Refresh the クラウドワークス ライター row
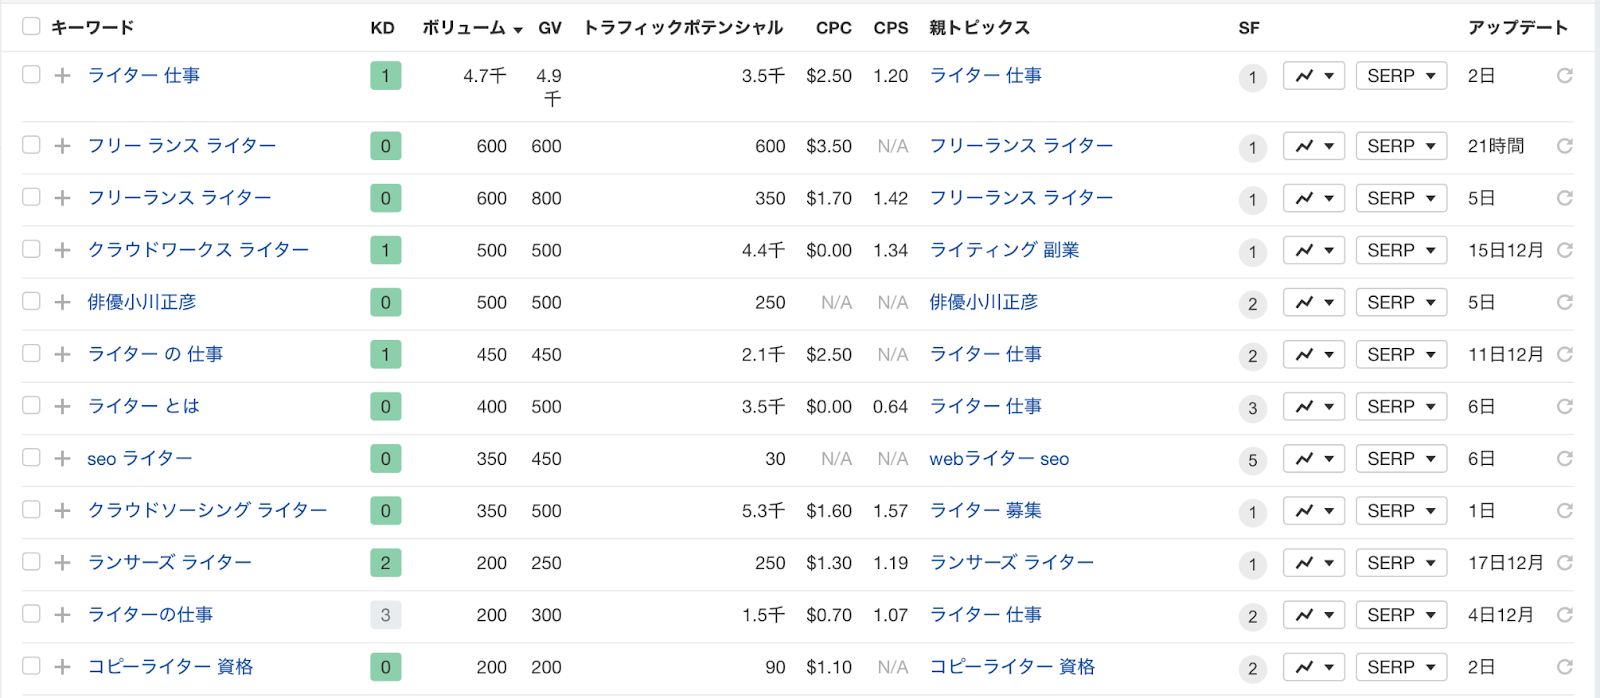 click(1565, 250)
